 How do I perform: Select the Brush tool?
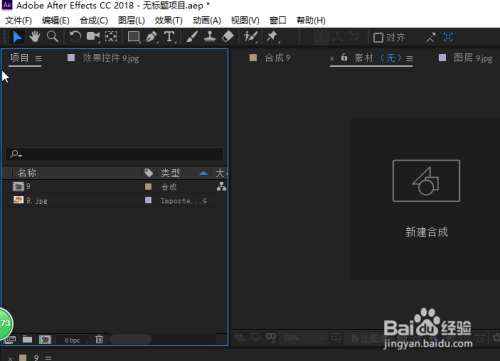click(192, 37)
